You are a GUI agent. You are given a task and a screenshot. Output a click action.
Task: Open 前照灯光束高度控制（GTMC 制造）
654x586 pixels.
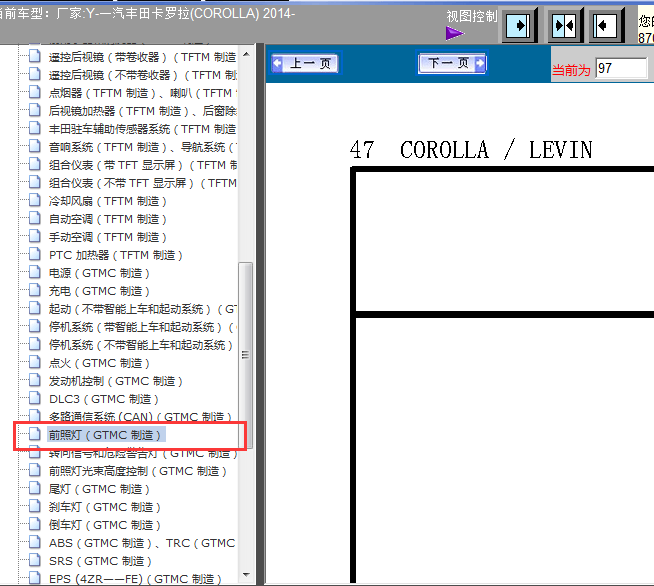pyautogui.click(x=138, y=471)
